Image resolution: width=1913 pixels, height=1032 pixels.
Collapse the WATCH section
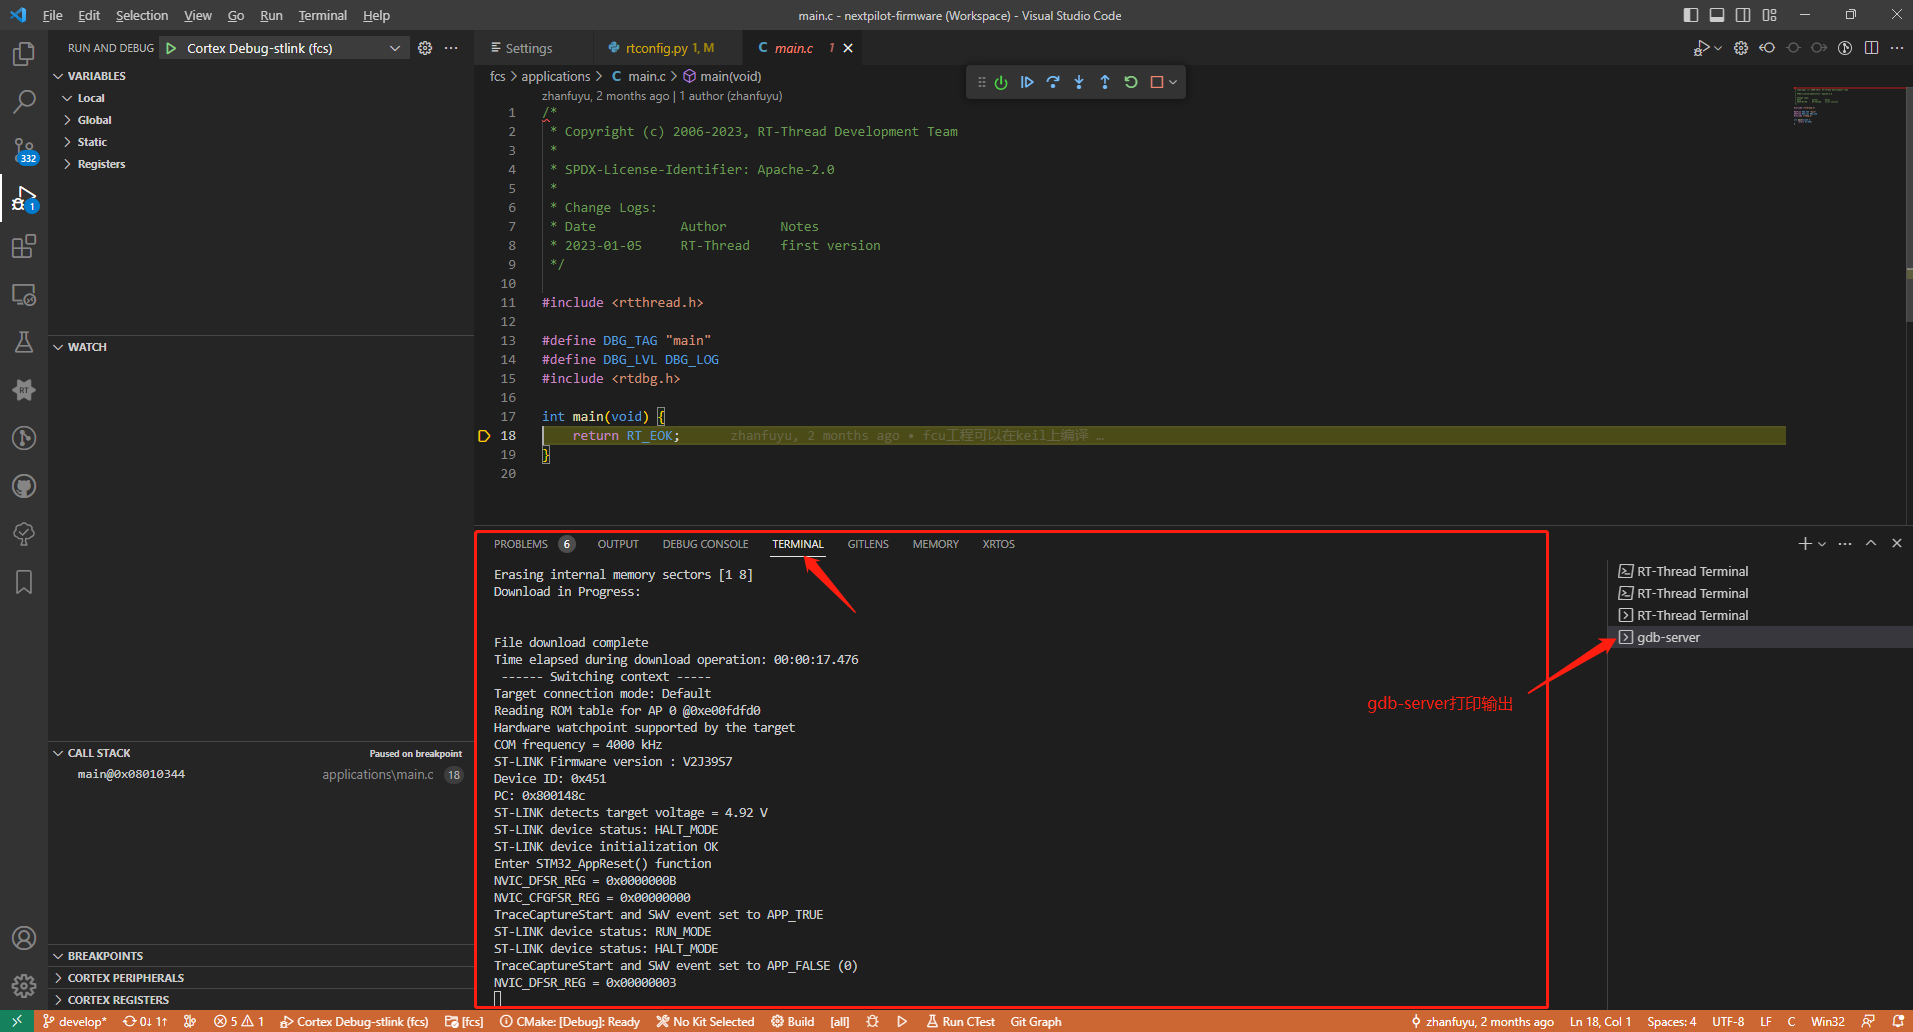point(261,347)
